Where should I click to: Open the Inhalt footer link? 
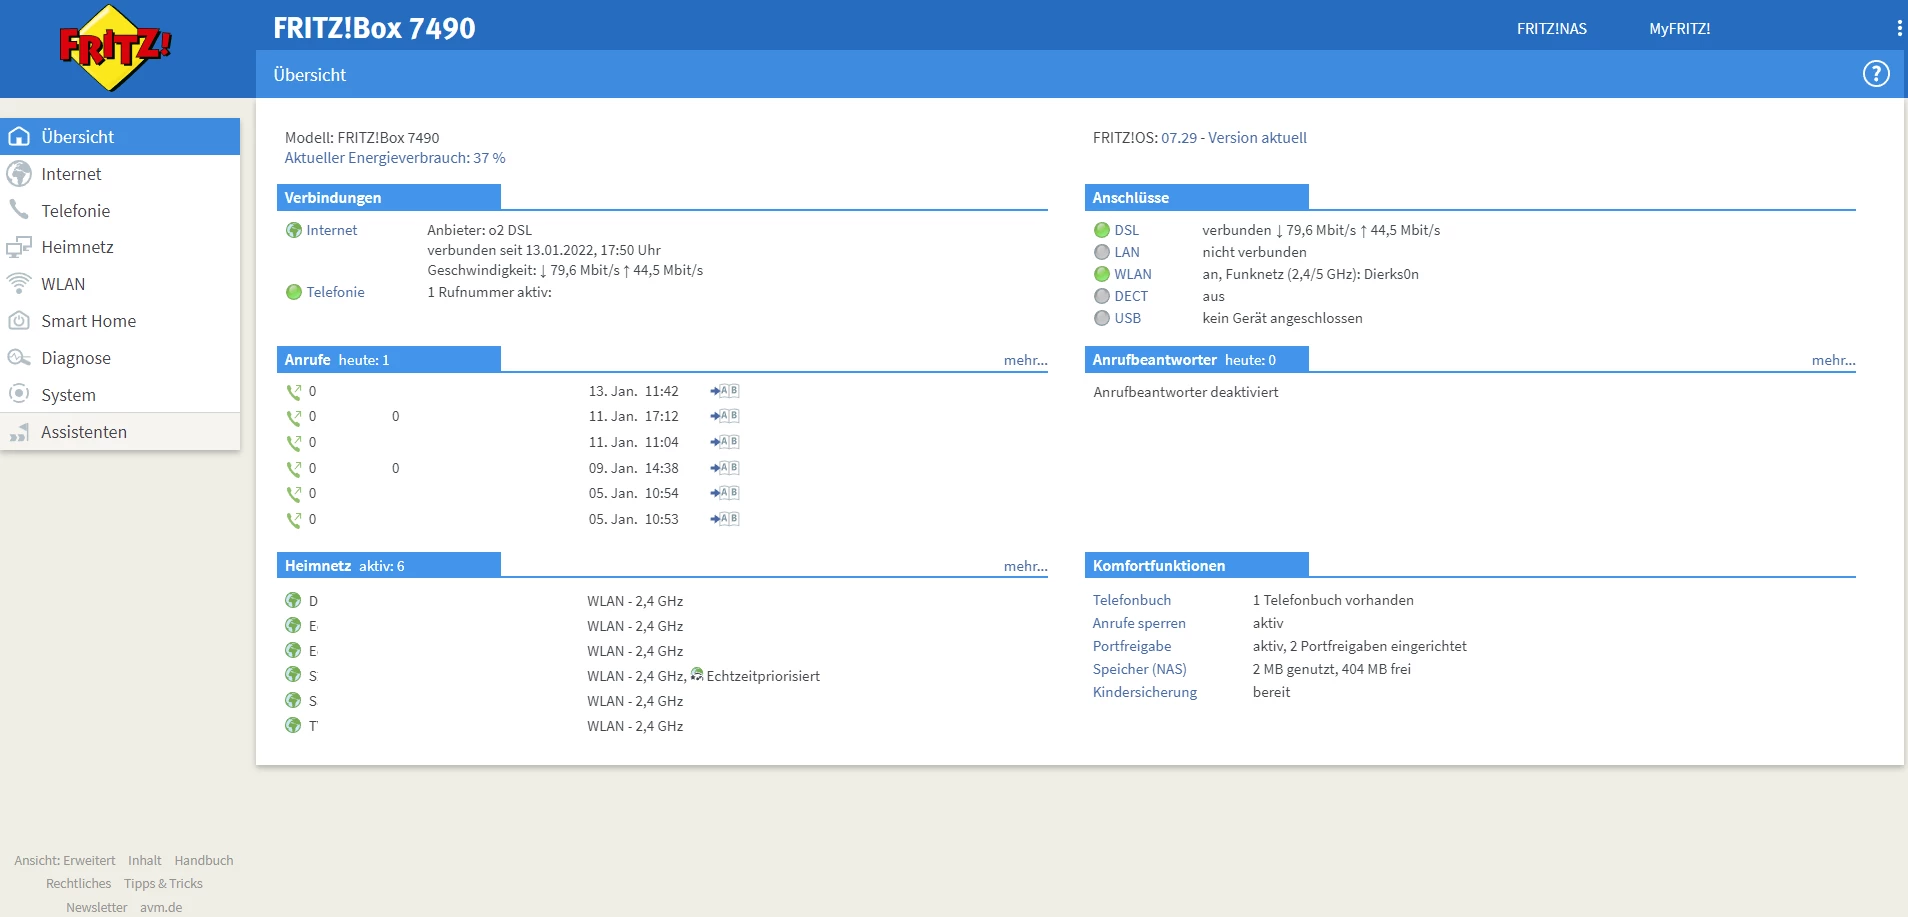(x=145, y=861)
